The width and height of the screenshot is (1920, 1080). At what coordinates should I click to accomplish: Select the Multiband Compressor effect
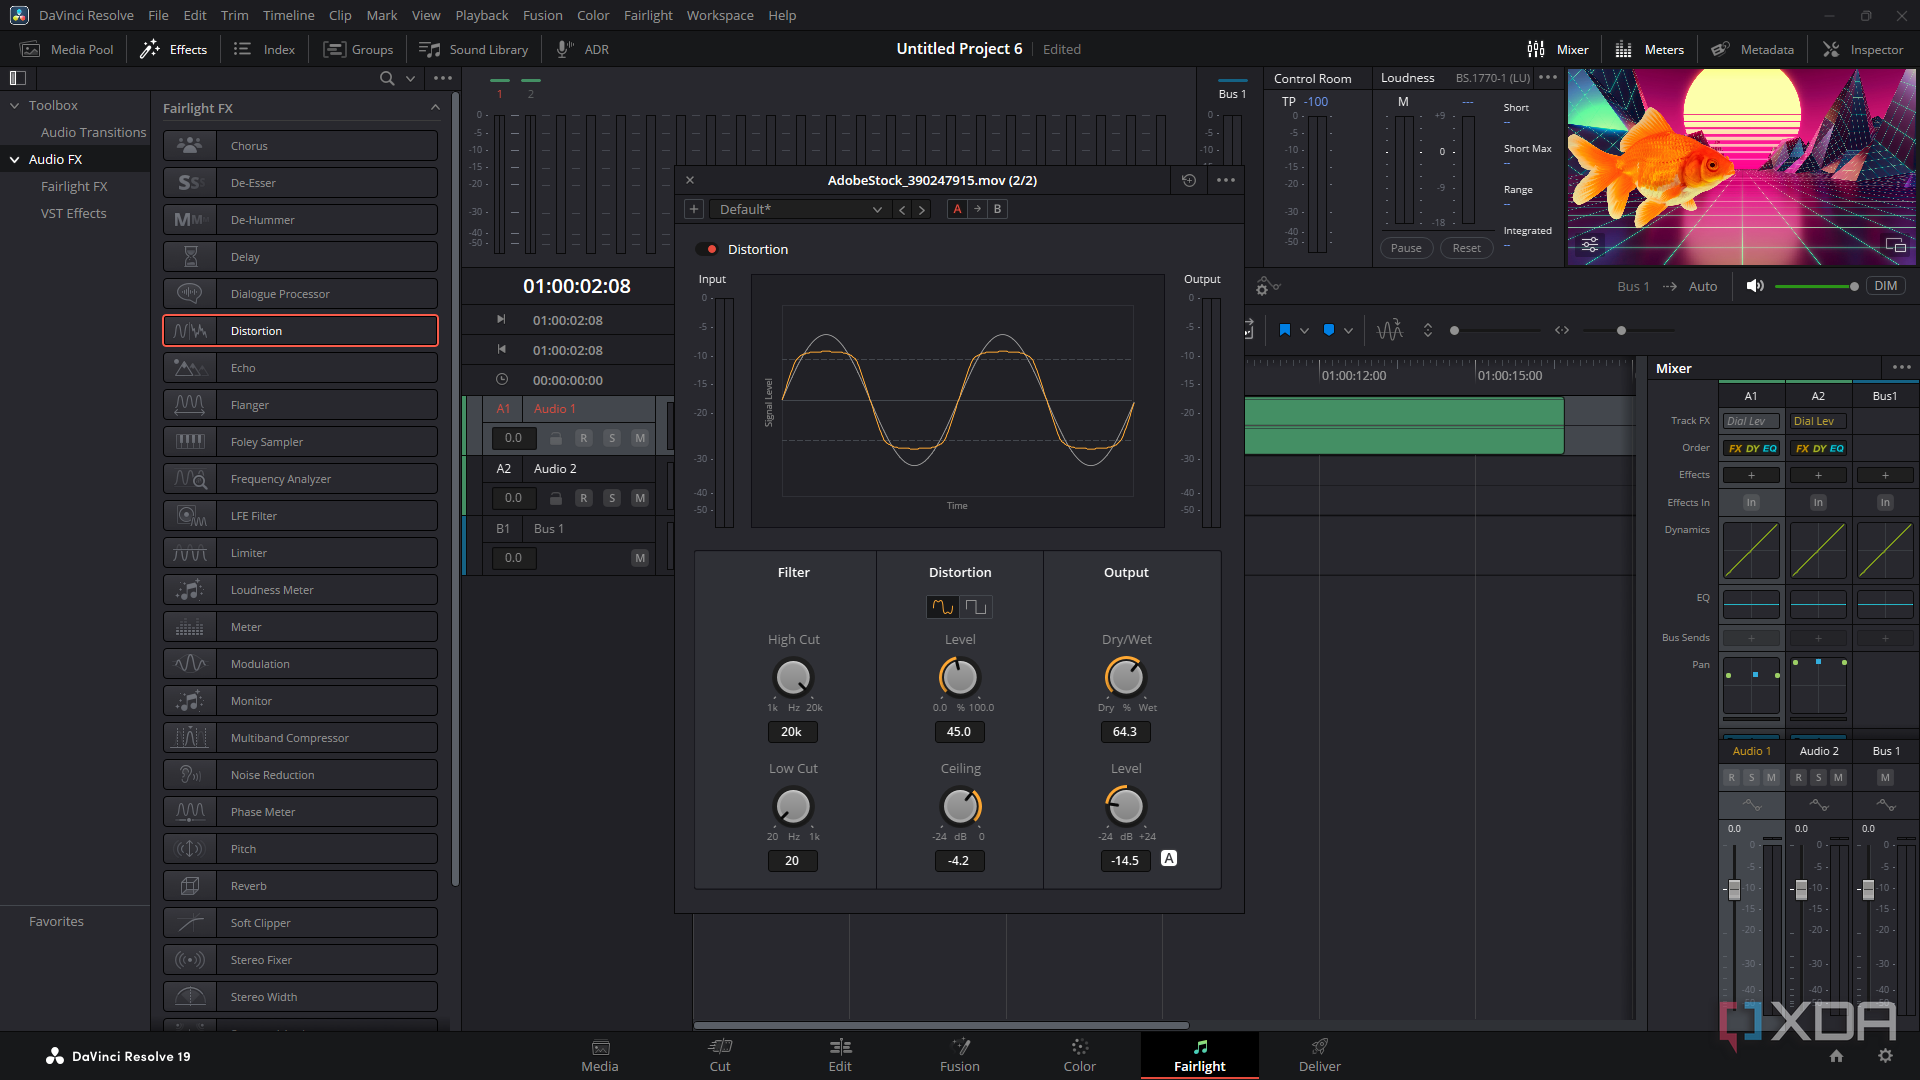300,738
